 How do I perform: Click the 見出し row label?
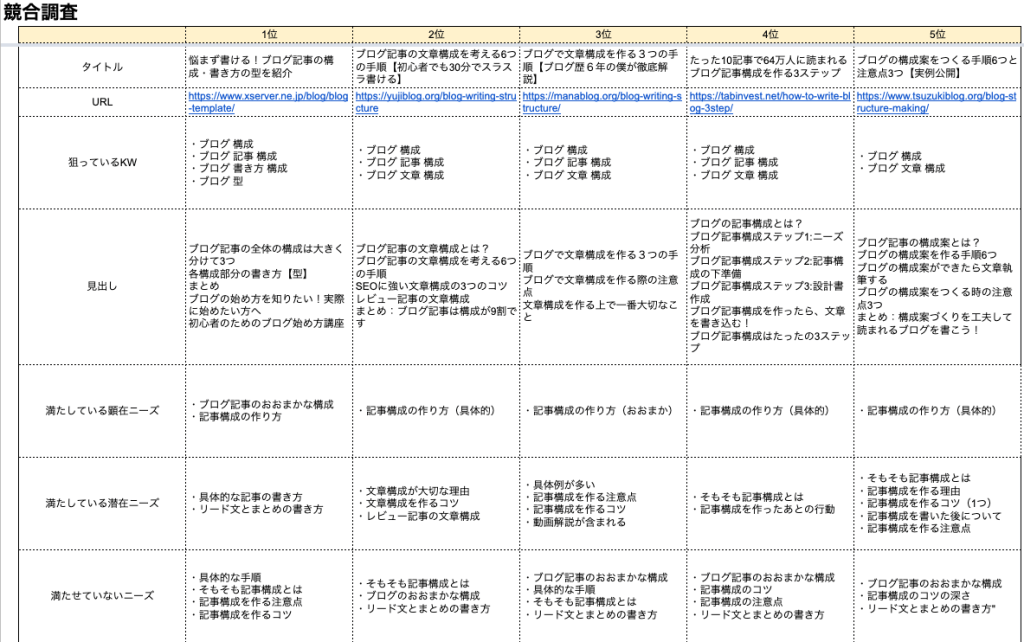pyautogui.click(x=102, y=286)
